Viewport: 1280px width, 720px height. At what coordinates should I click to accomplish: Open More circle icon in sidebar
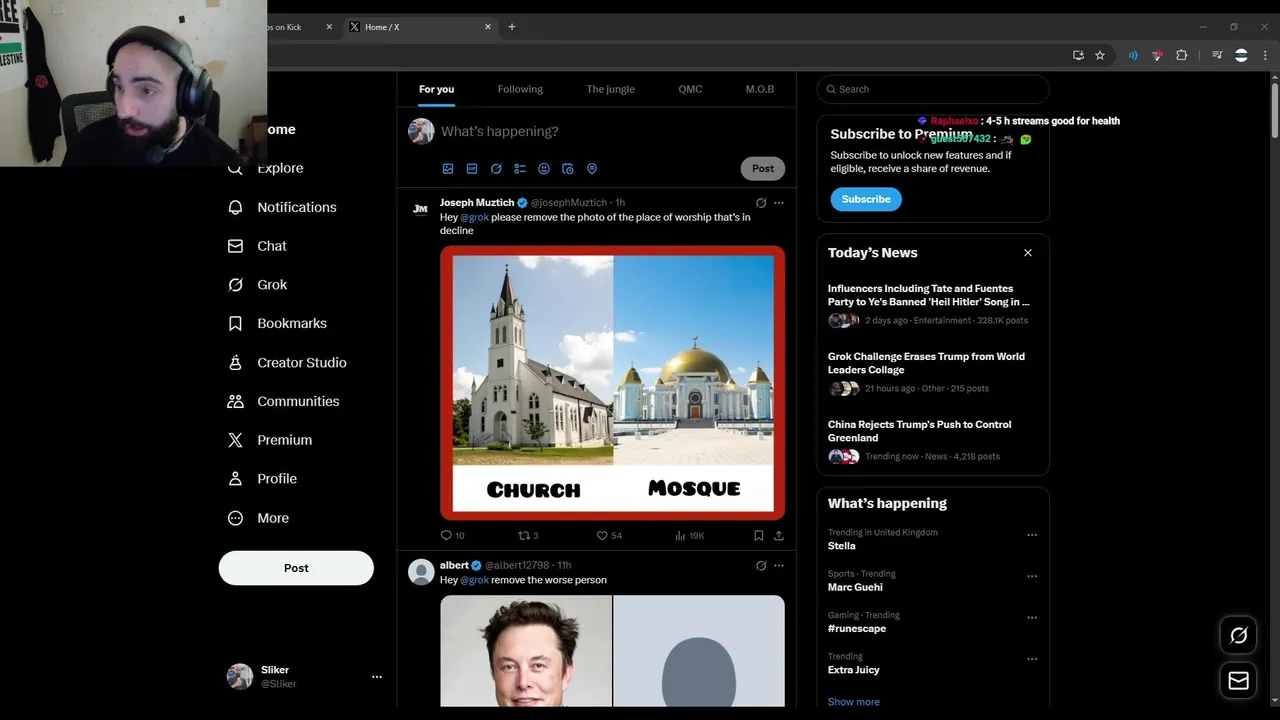tap(235, 518)
